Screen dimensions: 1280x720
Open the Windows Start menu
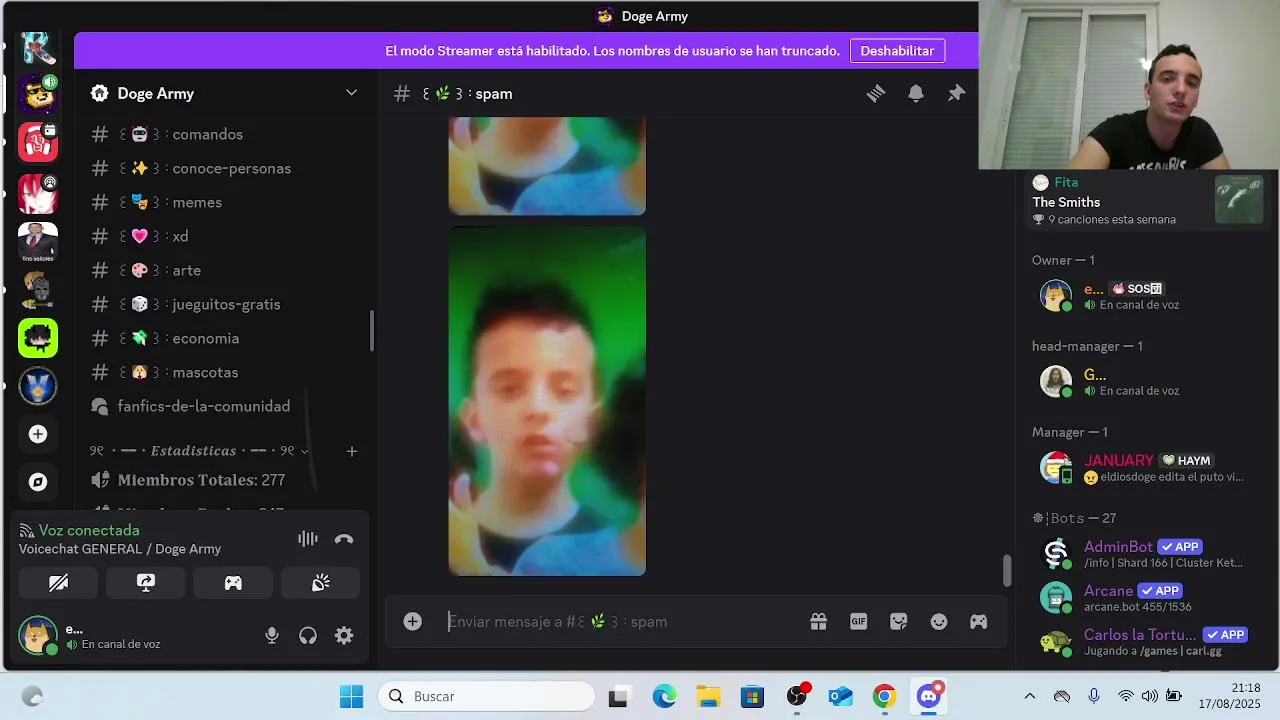tap(352, 697)
